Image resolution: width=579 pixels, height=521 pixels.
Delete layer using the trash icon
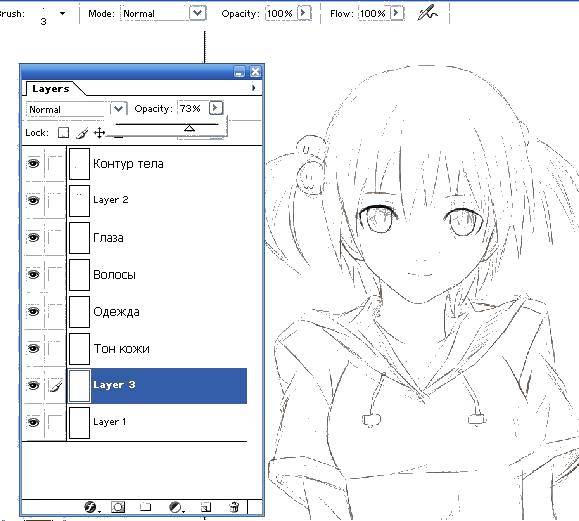click(x=234, y=507)
